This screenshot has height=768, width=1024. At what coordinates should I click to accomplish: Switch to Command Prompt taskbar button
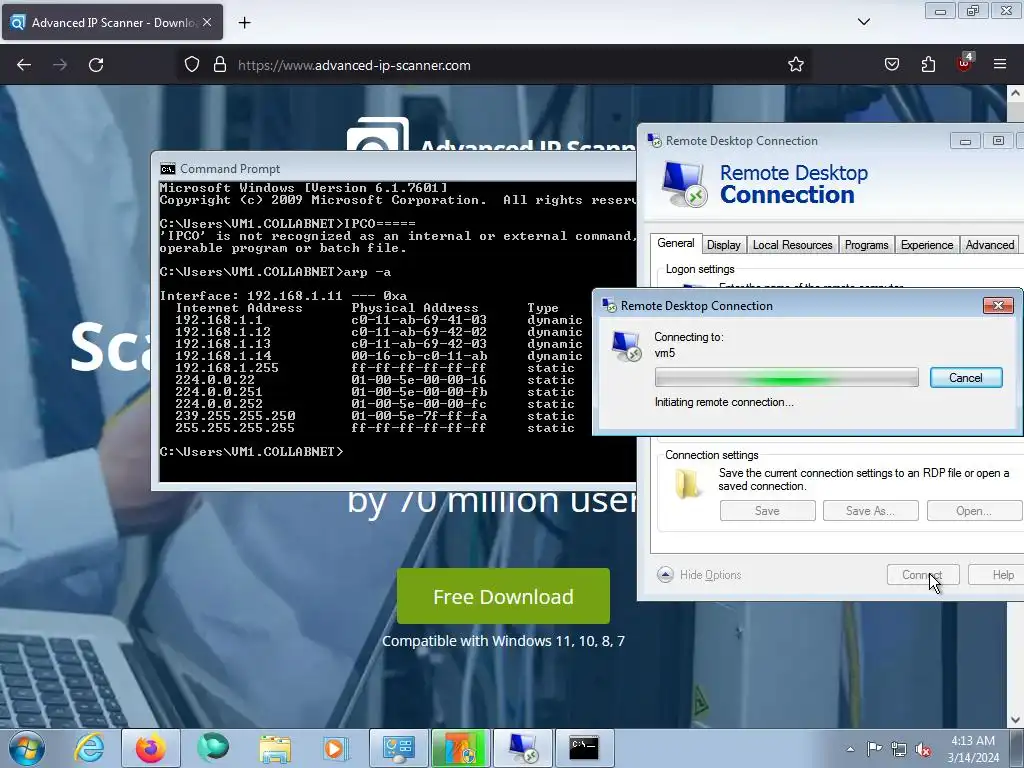click(x=584, y=748)
